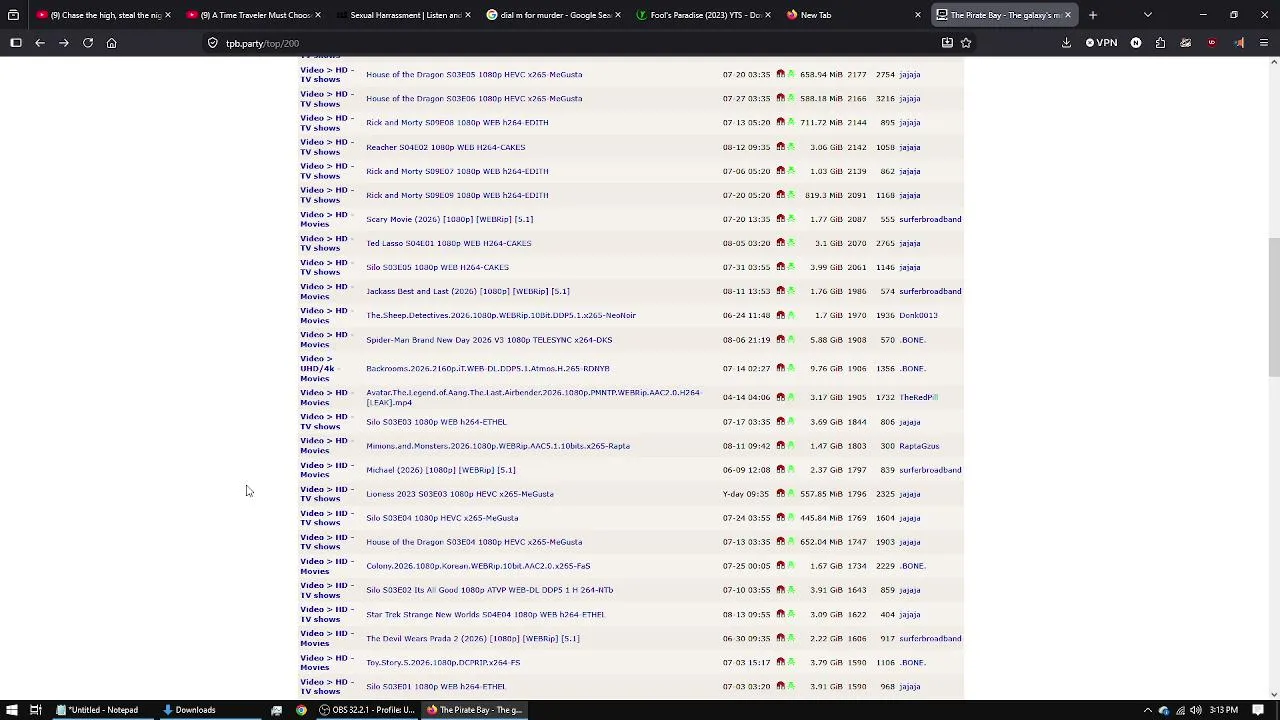Close The Pirate Bay tab

[1068, 15]
